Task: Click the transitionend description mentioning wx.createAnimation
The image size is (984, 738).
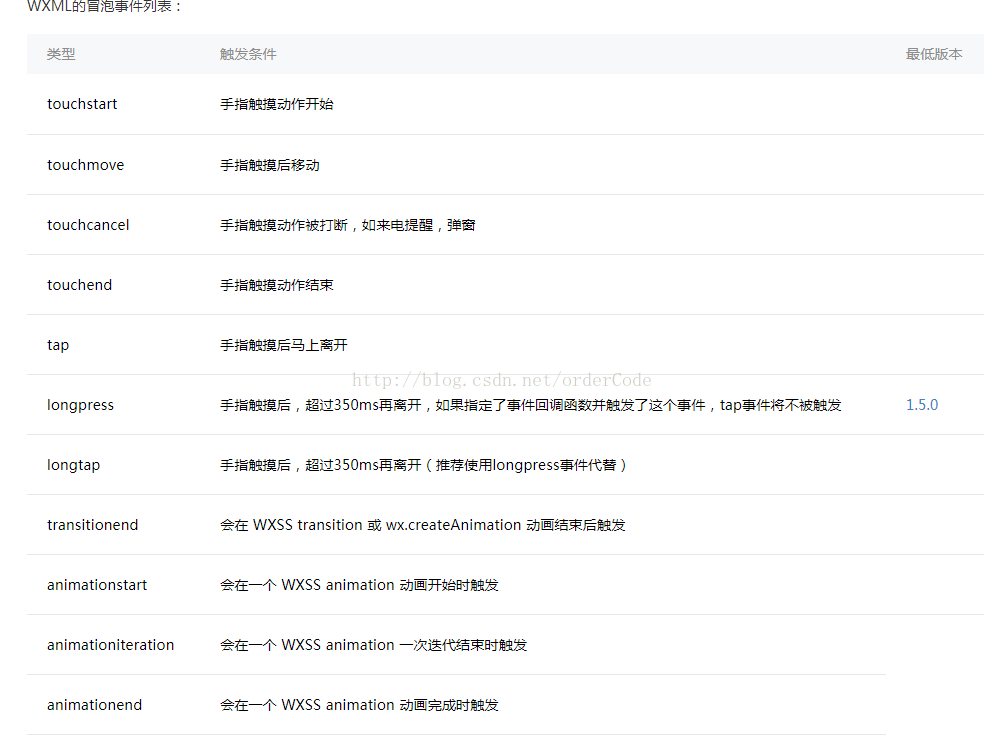Action: (422, 525)
